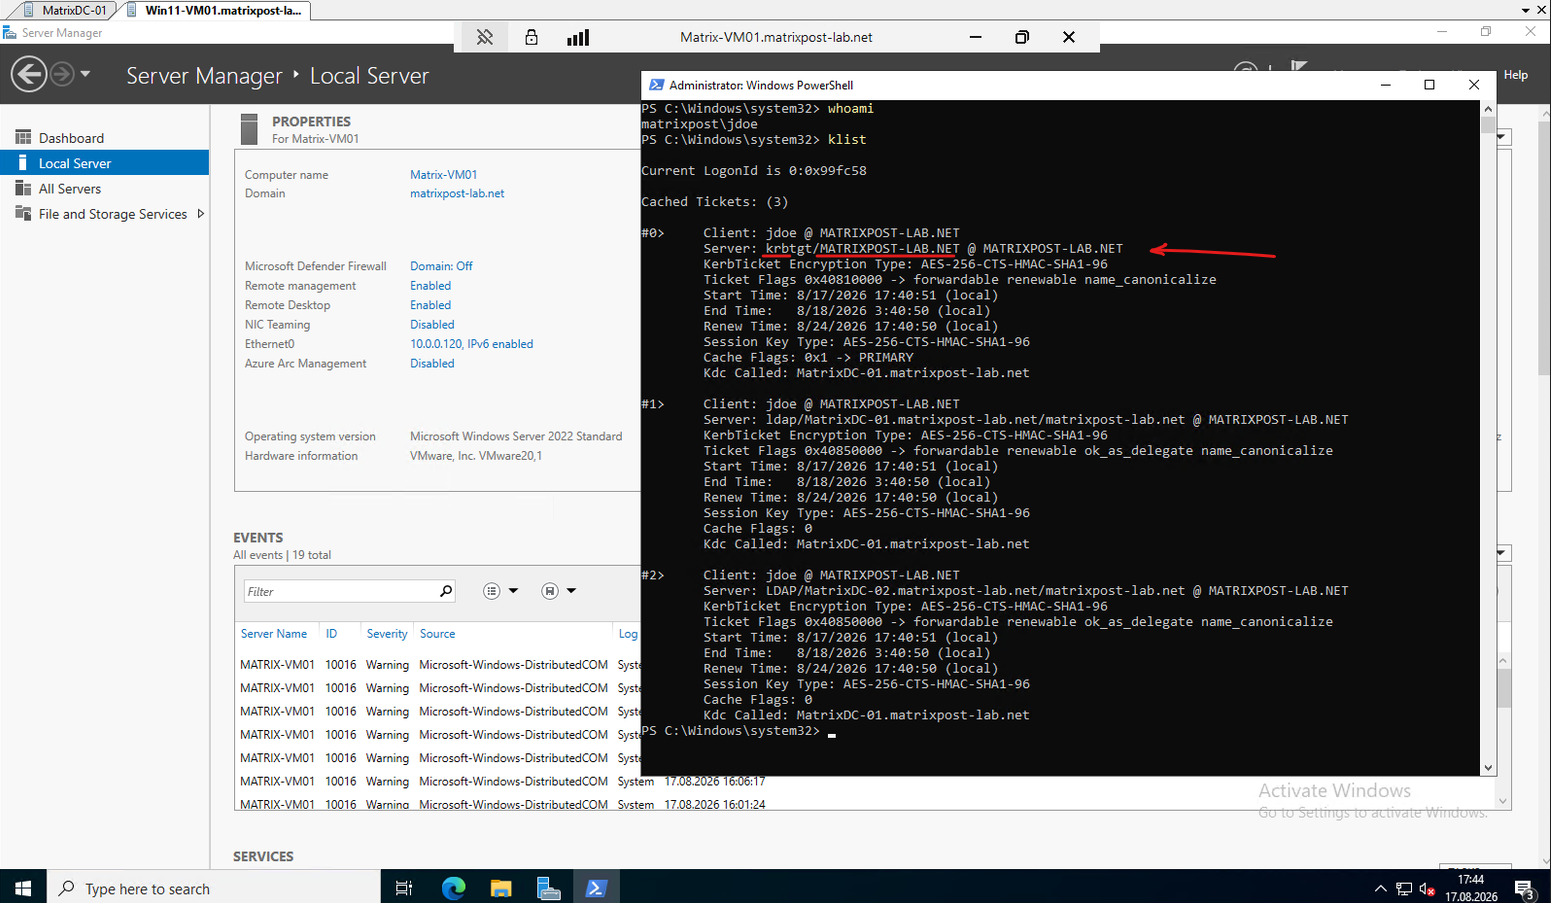The height and width of the screenshot is (903, 1551).
Task: Sort events by Severity column
Action: 387,634
